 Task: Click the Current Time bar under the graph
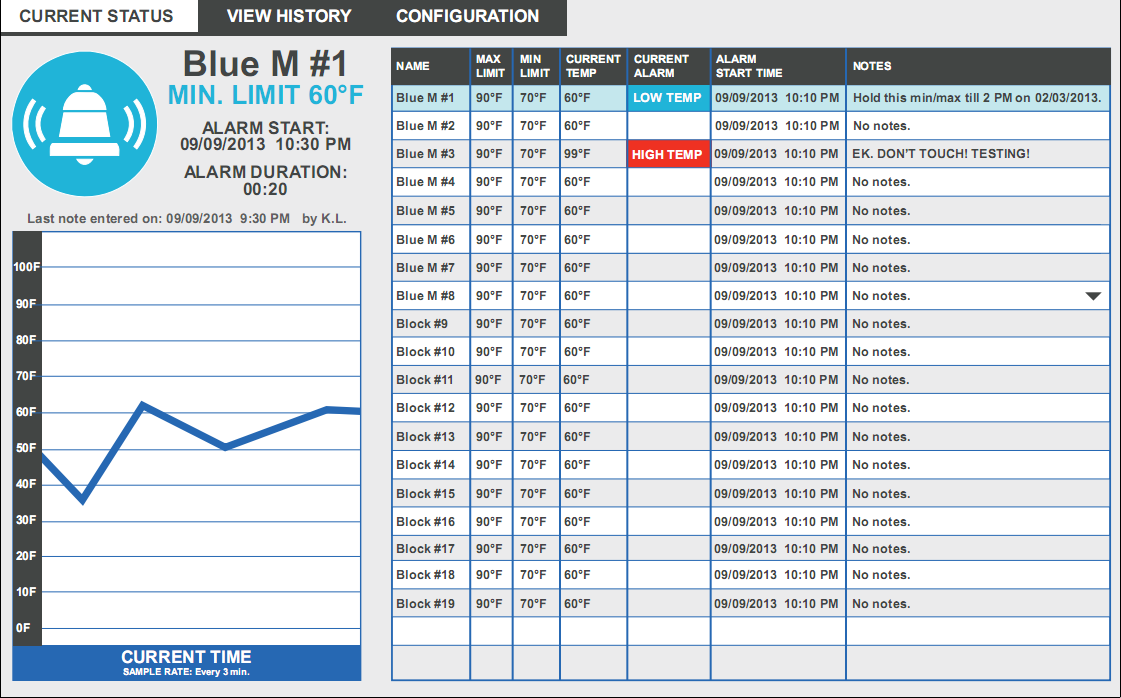click(x=186, y=662)
